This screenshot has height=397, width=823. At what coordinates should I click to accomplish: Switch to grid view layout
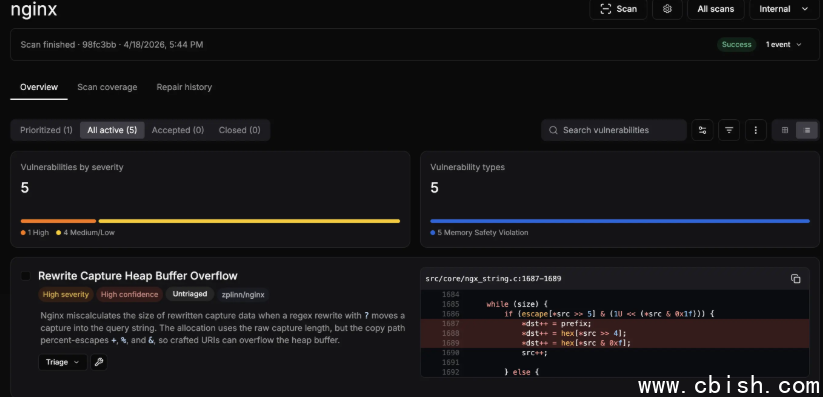[785, 130]
